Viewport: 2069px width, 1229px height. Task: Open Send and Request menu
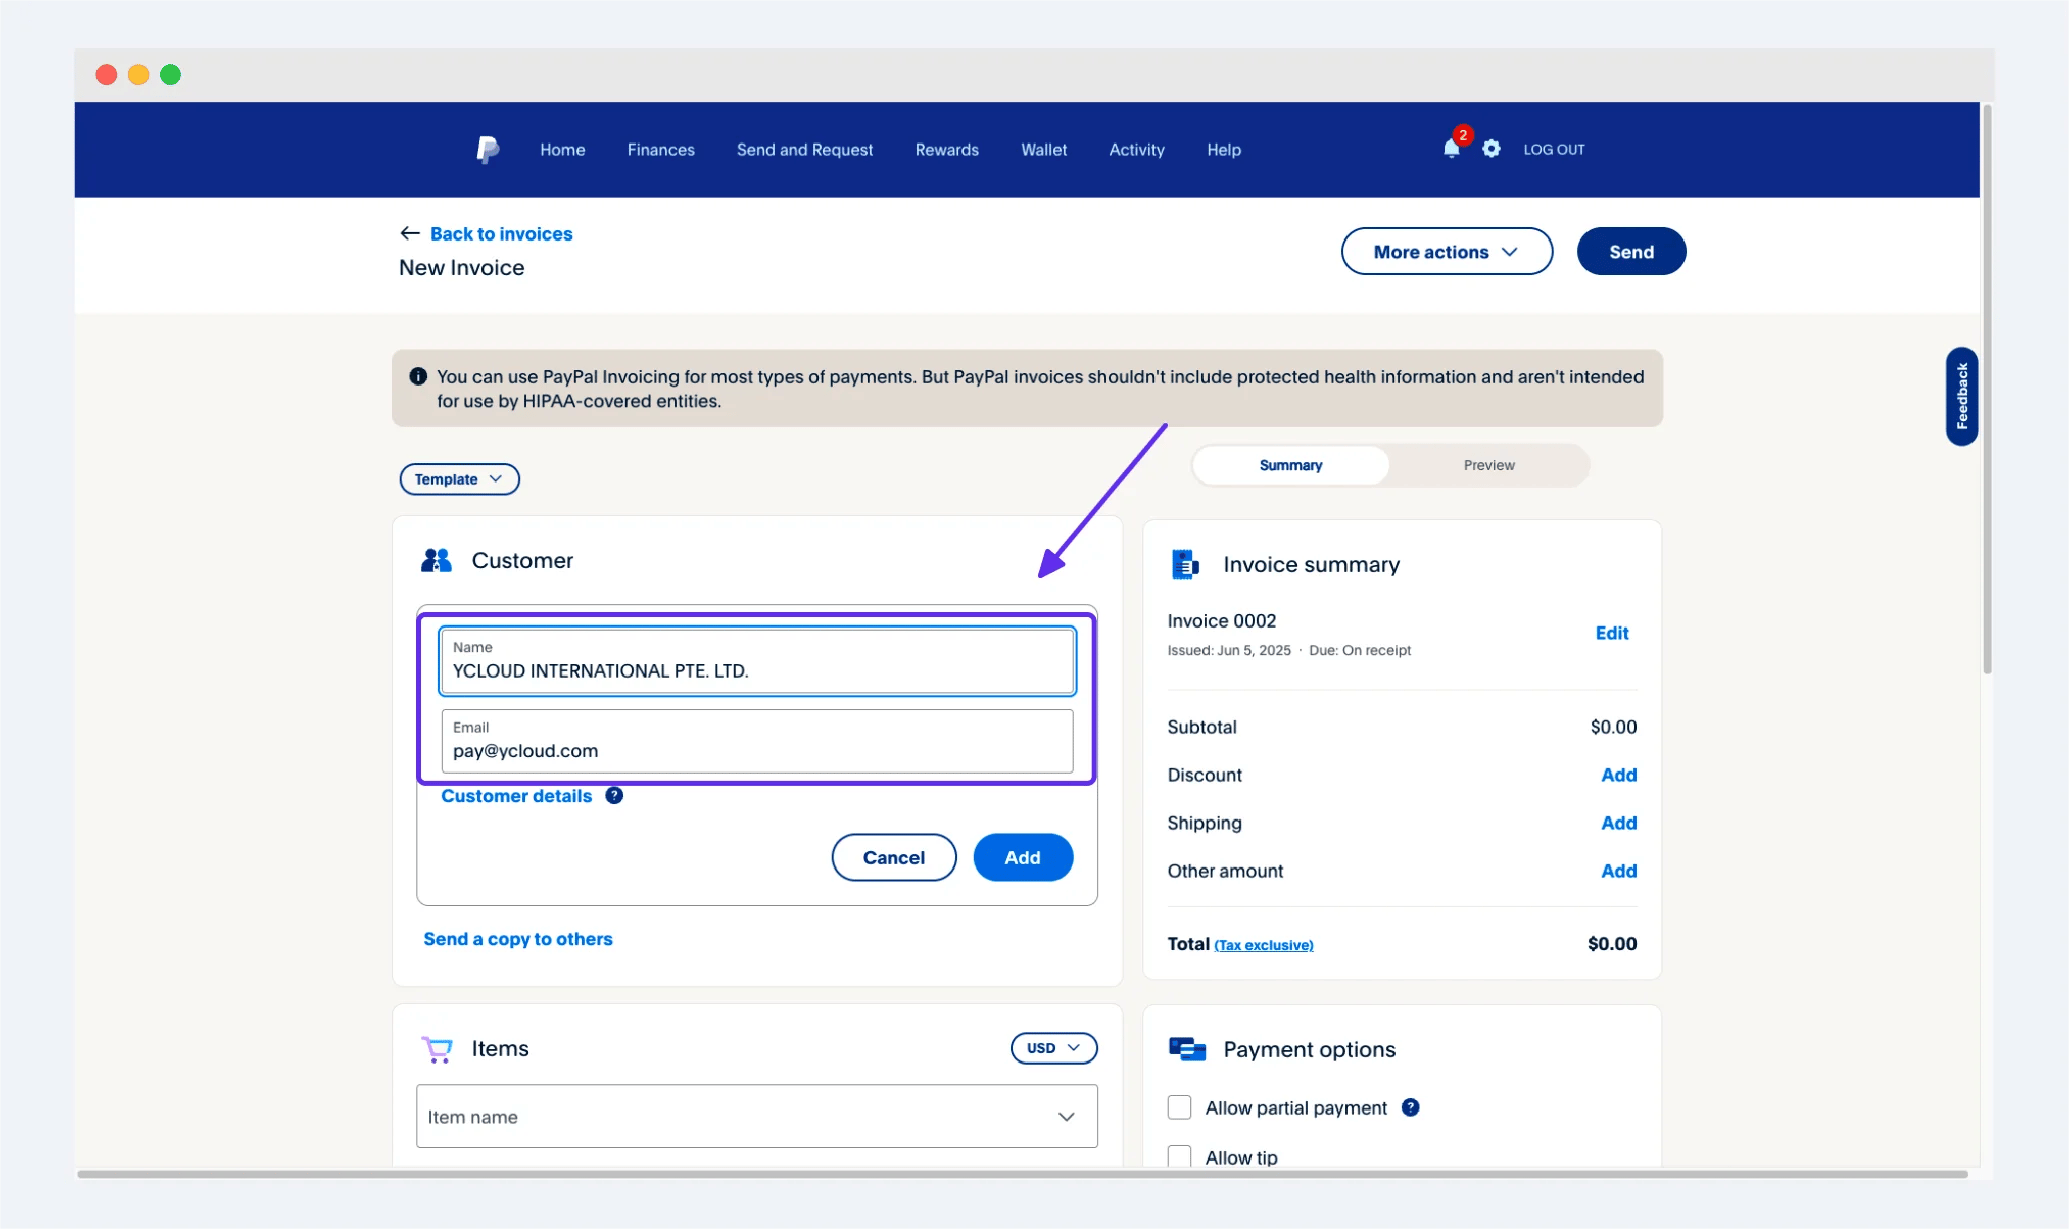805,150
